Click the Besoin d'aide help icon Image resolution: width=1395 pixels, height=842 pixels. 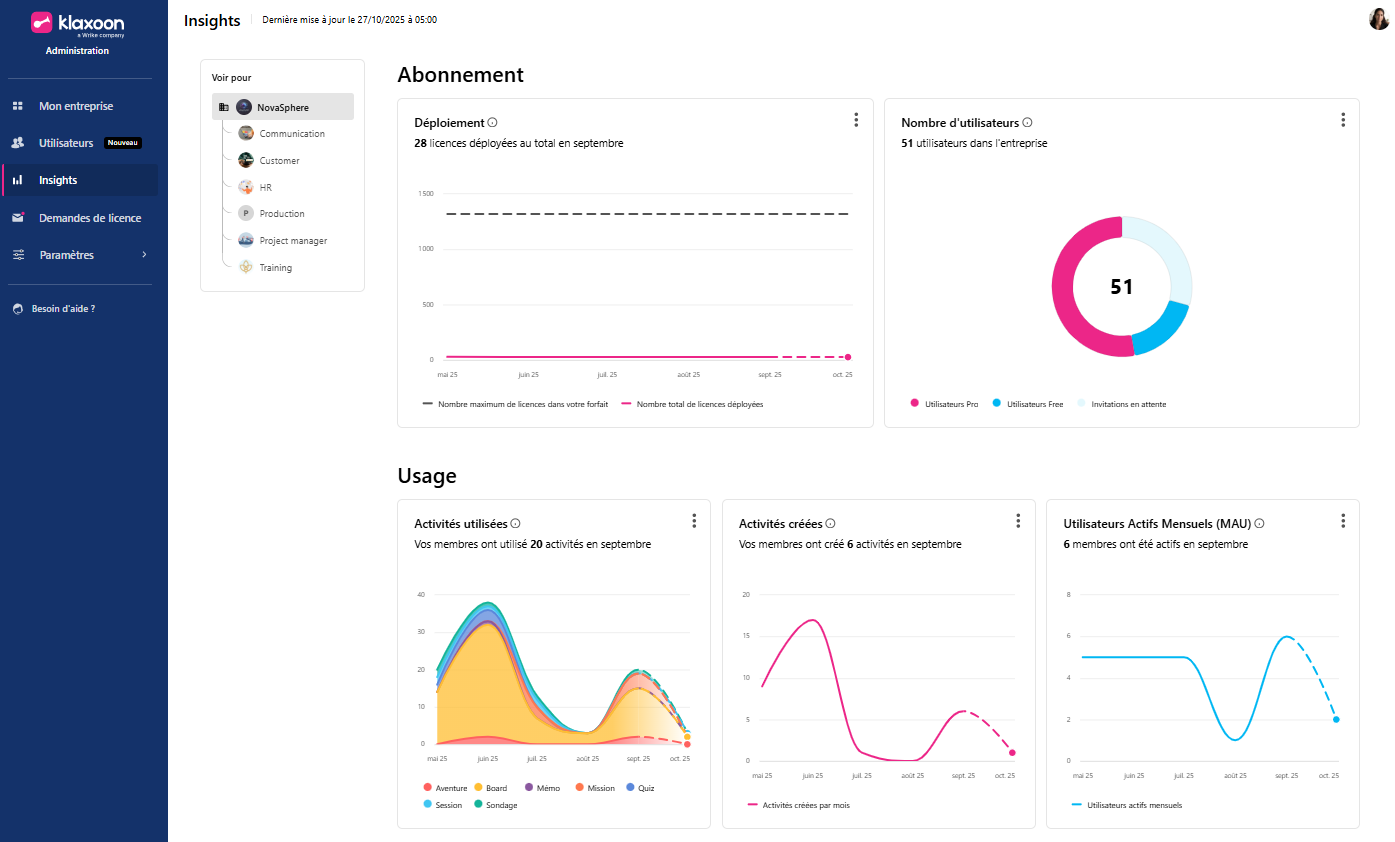(18, 309)
